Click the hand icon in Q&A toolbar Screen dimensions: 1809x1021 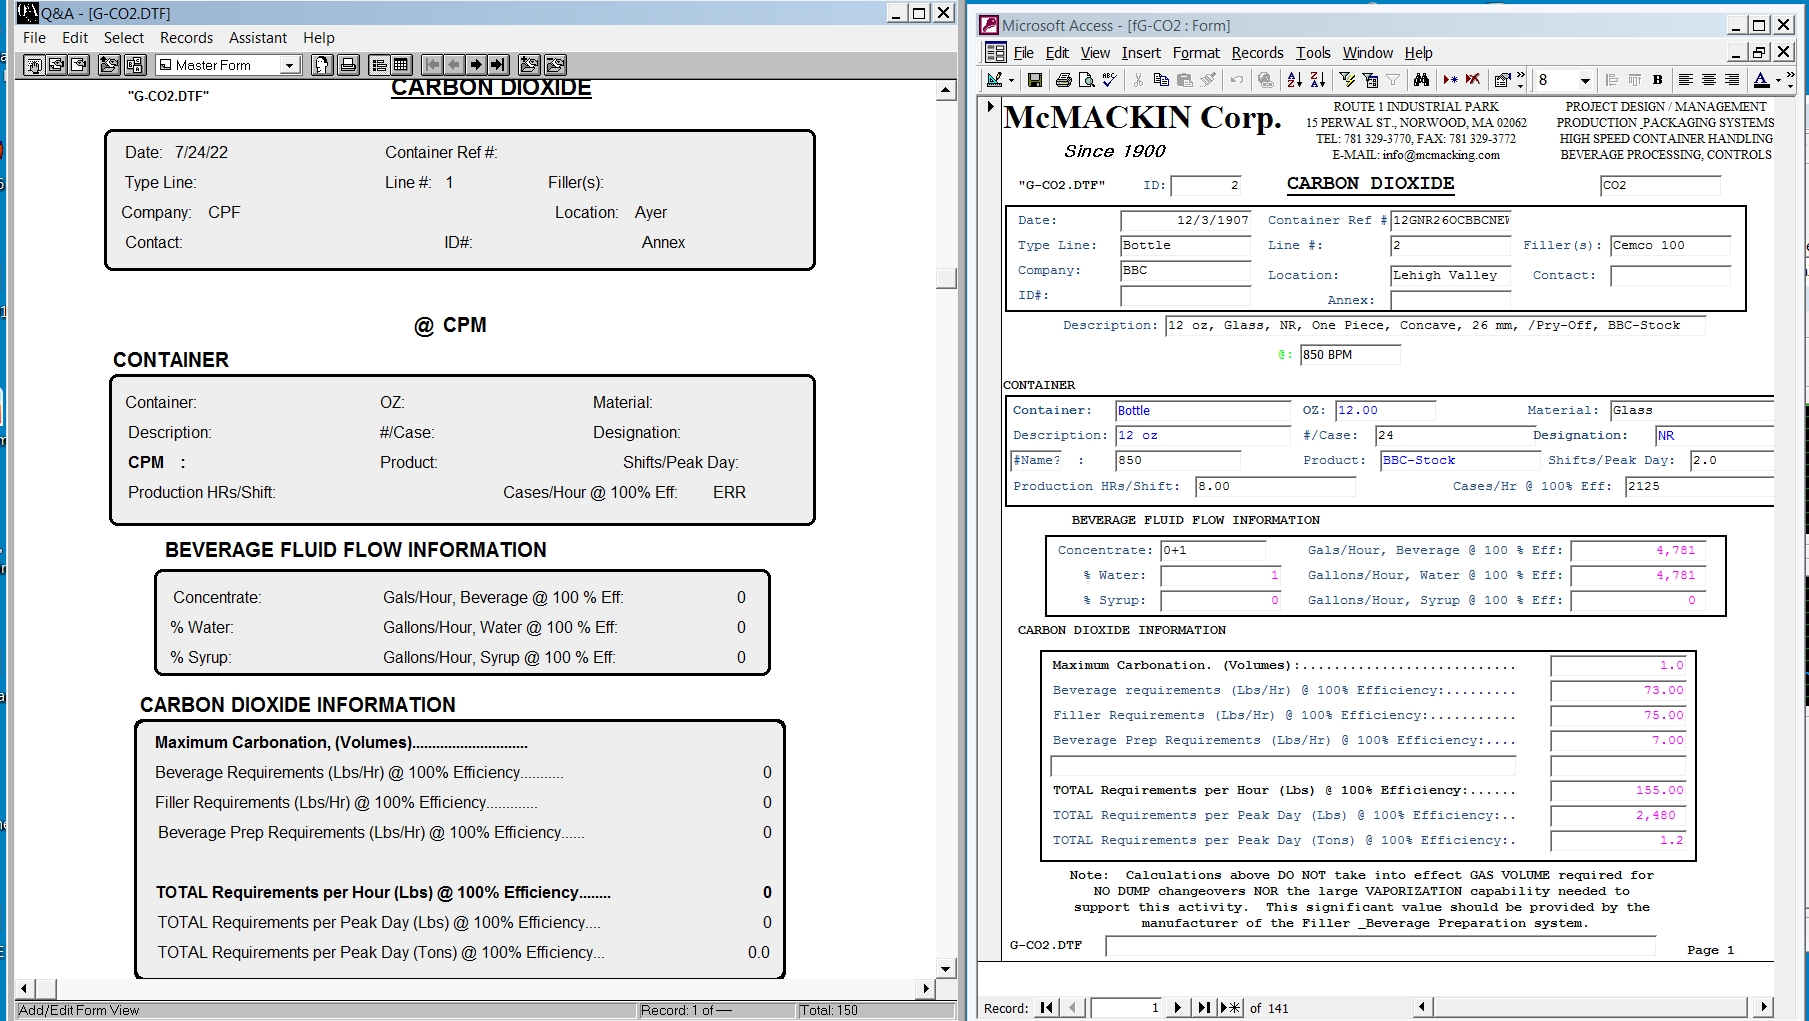pos(34,65)
